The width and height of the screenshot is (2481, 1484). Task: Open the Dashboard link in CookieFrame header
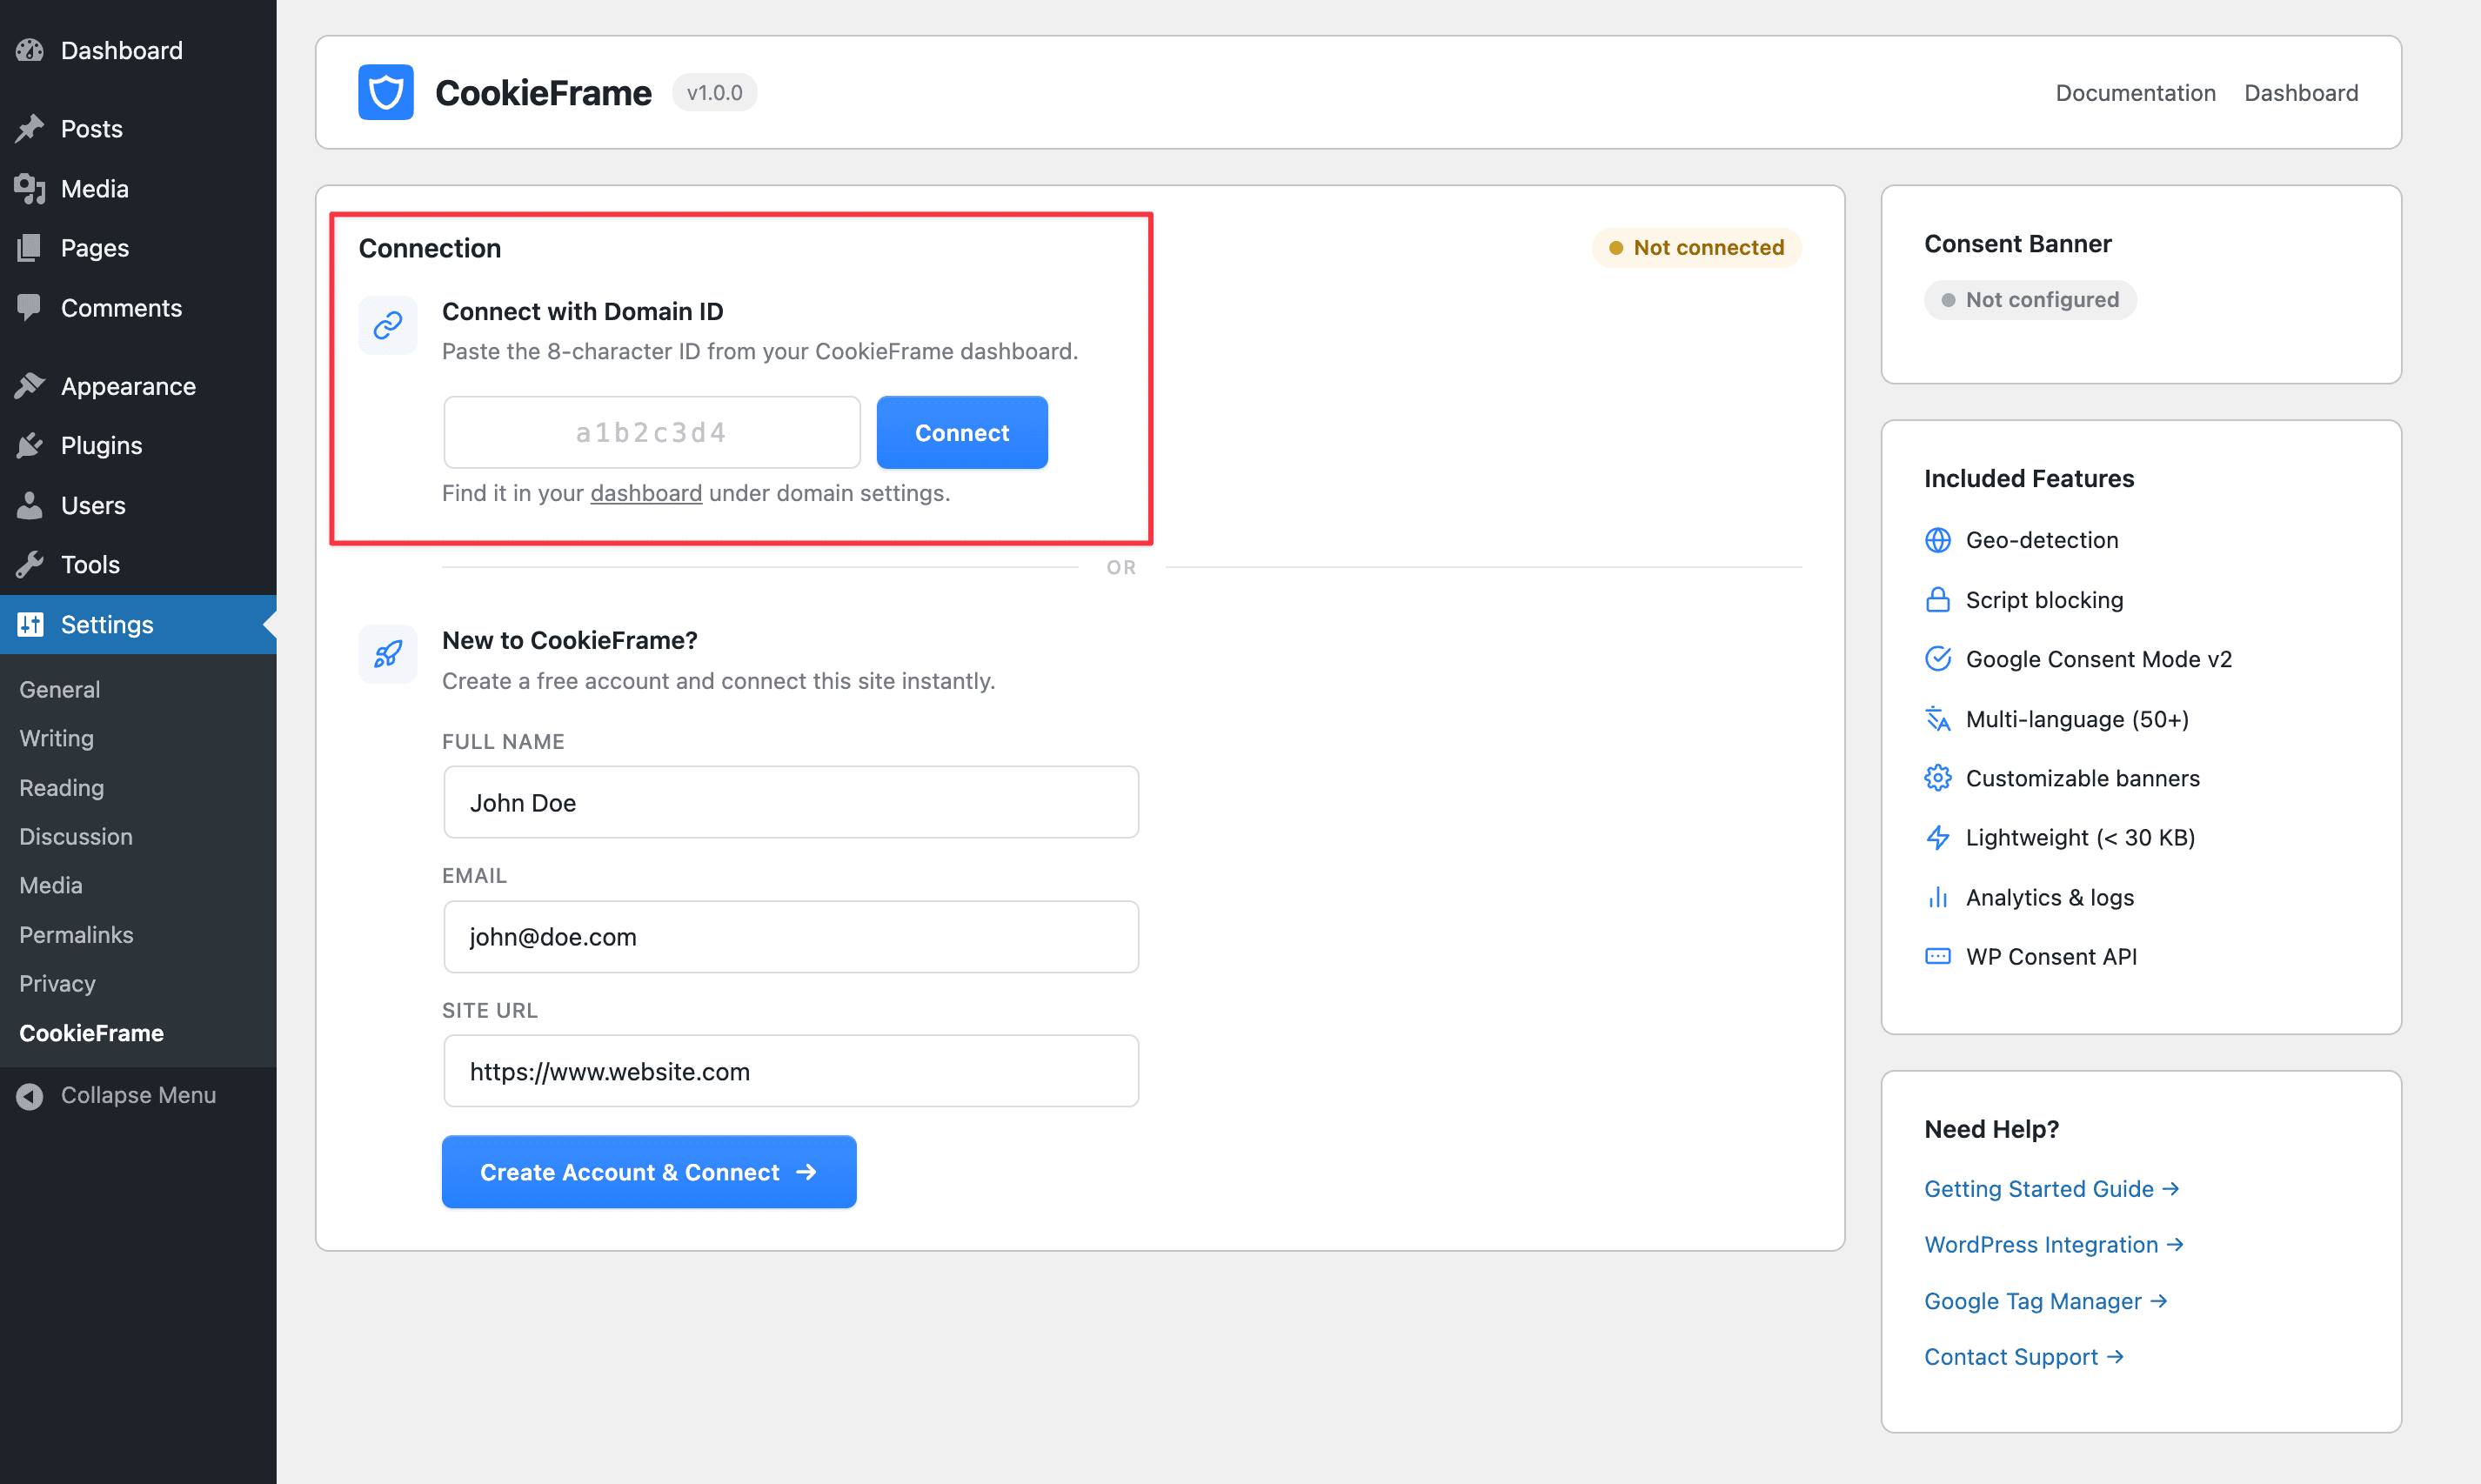(2301, 92)
